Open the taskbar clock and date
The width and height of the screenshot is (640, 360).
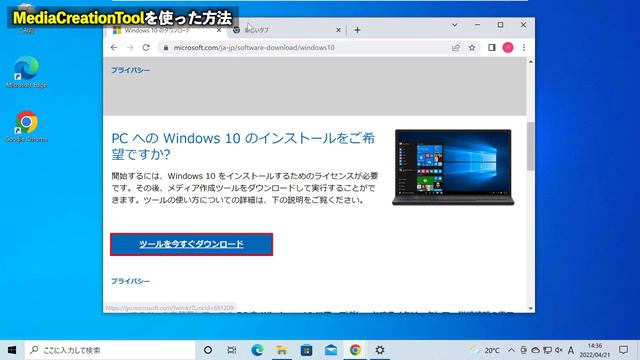pyautogui.click(x=595, y=350)
